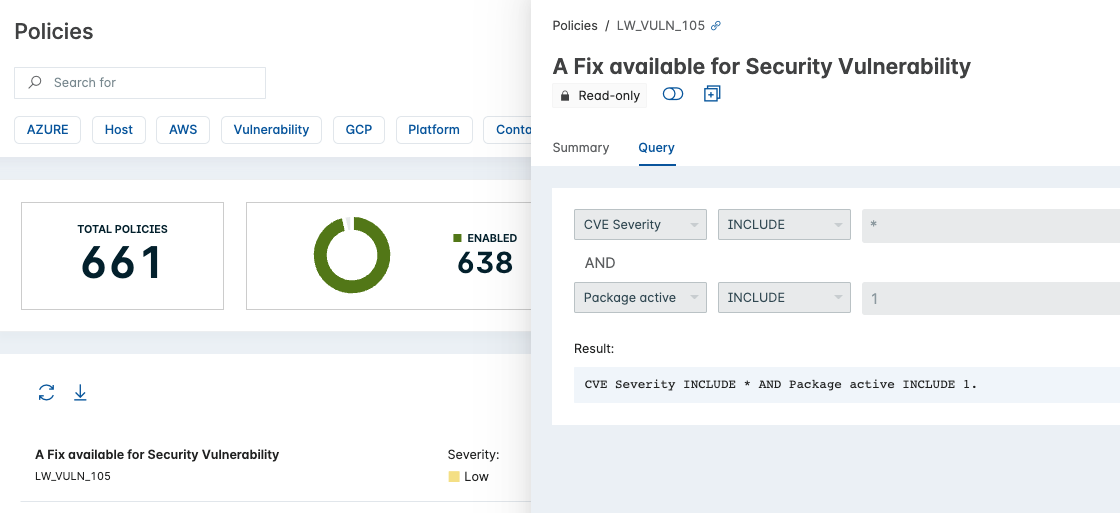The width and height of the screenshot is (1120, 513).
Task: Click the ENABLED 638 count
Action: pyautogui.click(x=485, y=263)
